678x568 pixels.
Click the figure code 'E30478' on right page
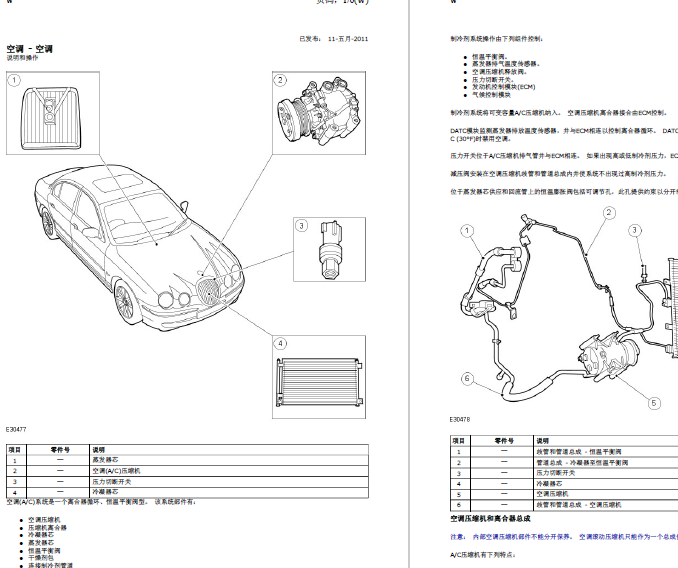pos(460,419)
